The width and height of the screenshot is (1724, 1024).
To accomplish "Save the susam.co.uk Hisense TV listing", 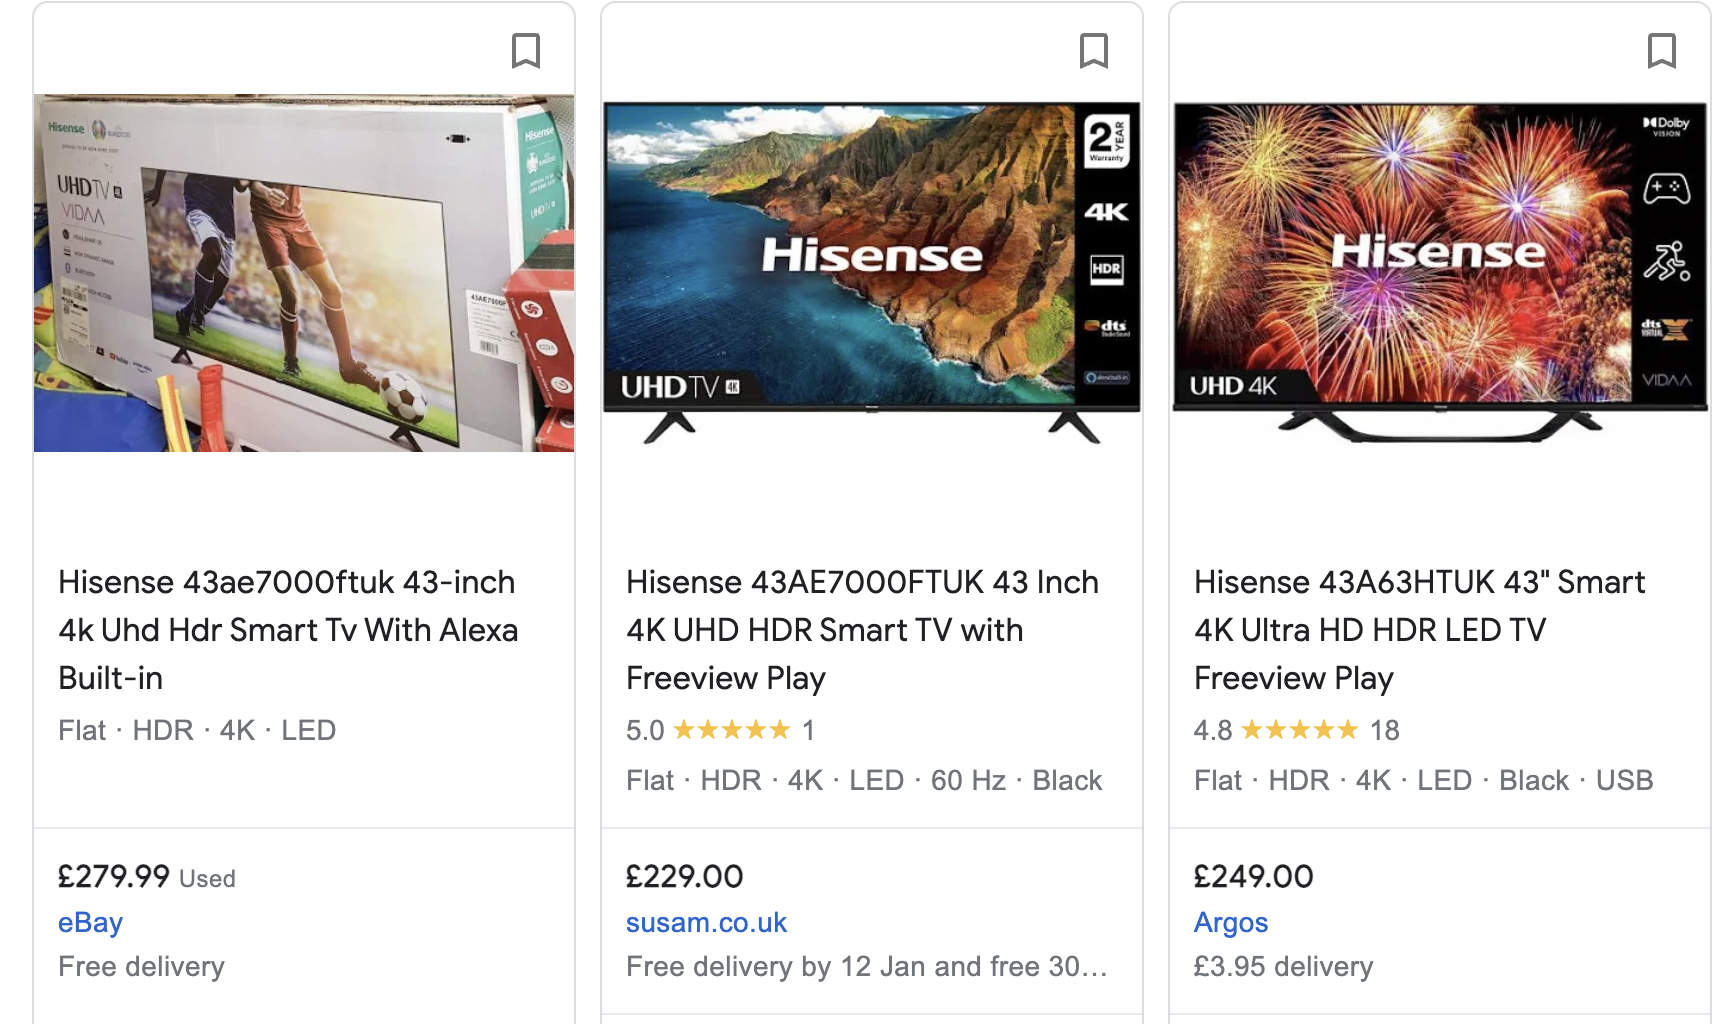I will click(x=1094, y=51).
